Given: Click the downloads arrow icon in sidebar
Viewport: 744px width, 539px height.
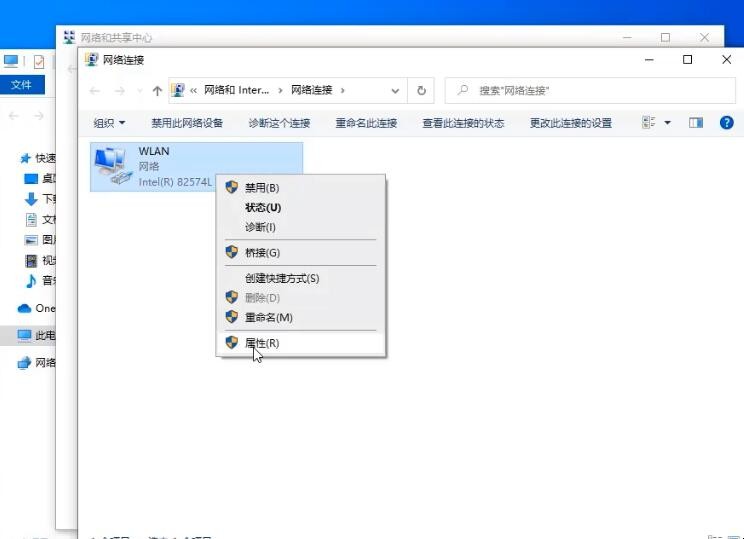Looking at the screenshot, I should (31, 199).
